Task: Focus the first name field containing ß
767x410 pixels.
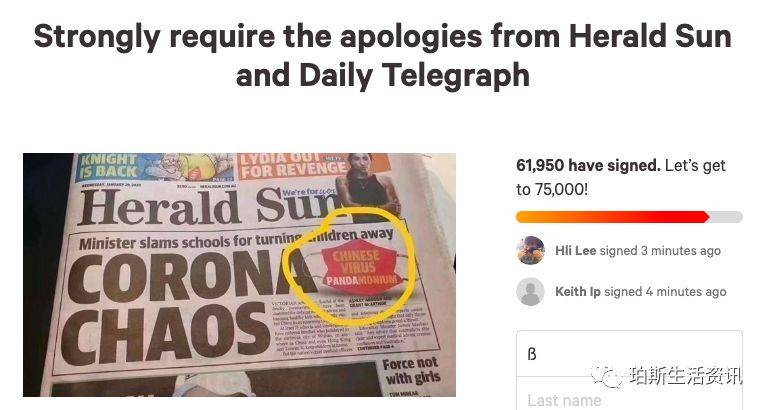Action: pos(629,354)
